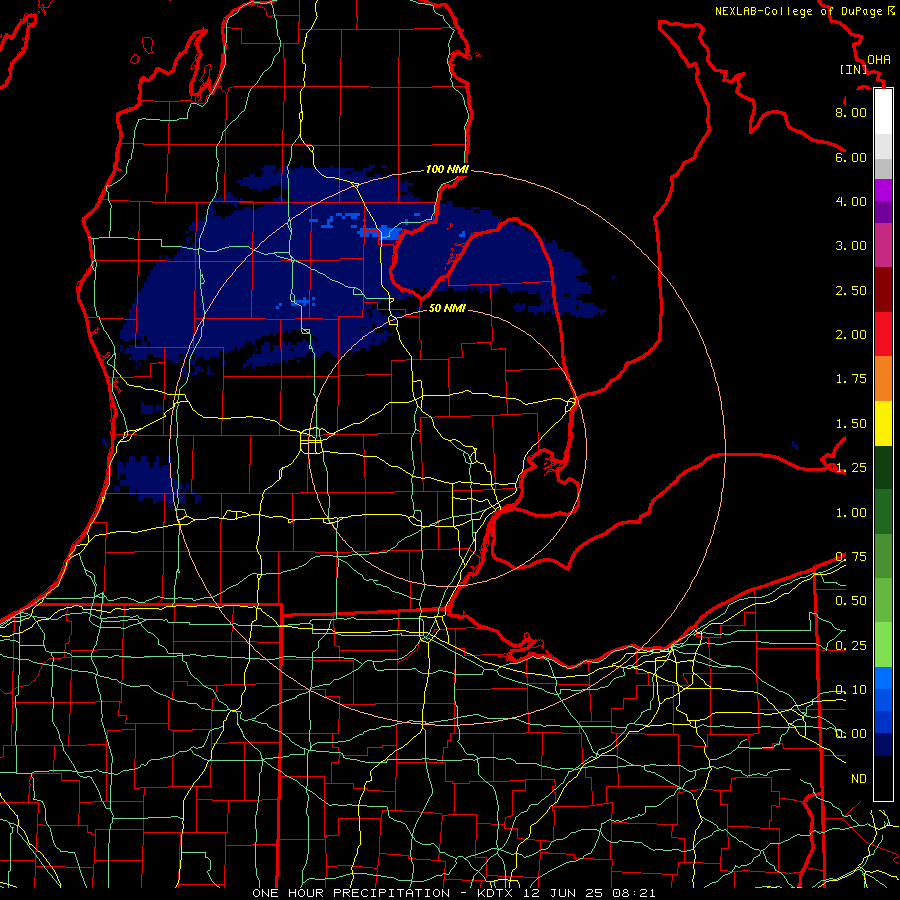Click the NEXLAB-College of DuPage credit text
This screenshot has height=900, width=900.
coord(799,11)
